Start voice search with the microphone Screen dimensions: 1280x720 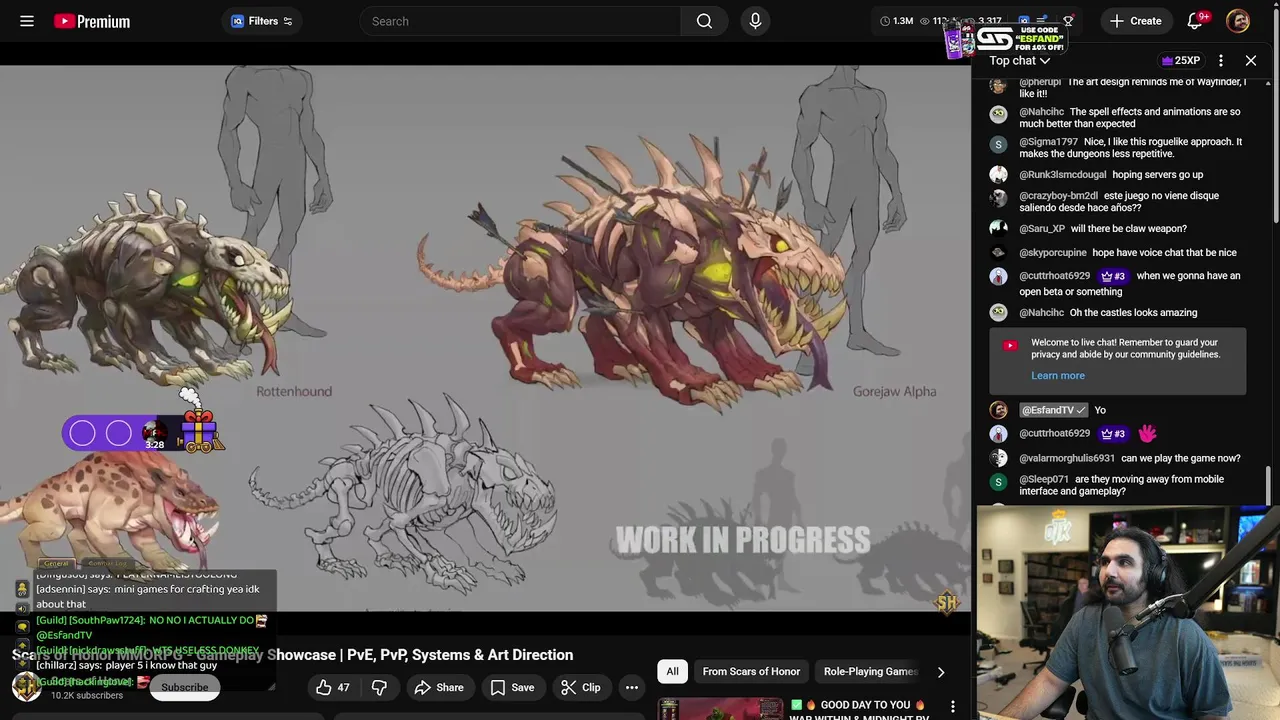coord(755,21)
